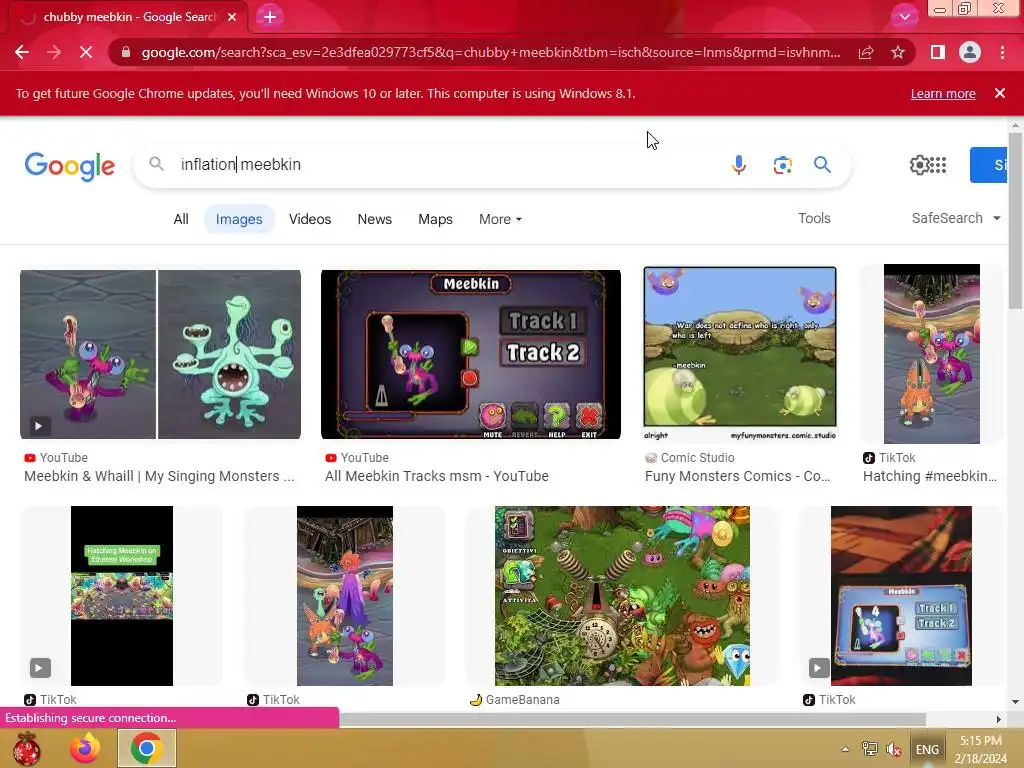
Task: Go back using the browser back arrow
Action: 22,52
